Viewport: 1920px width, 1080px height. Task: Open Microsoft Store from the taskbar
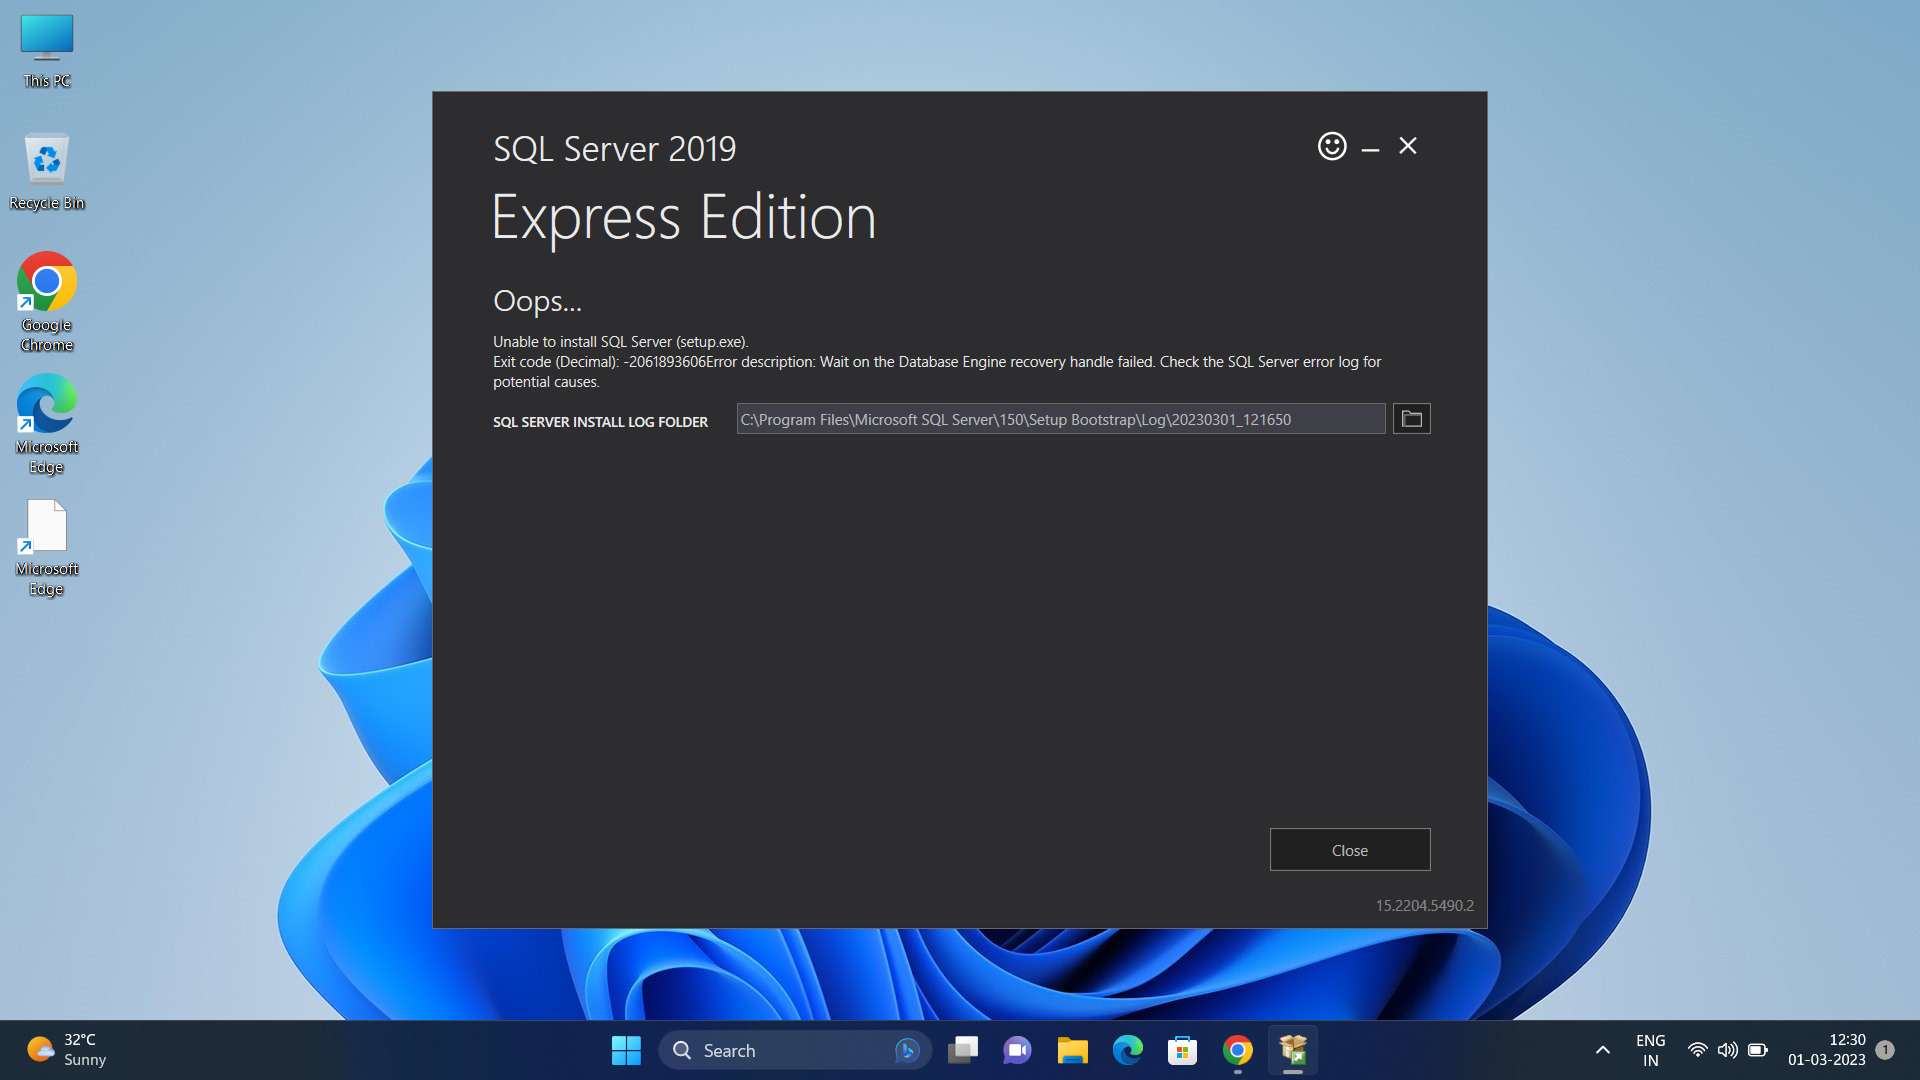pyautogui.click(x=1182, y=1050)
